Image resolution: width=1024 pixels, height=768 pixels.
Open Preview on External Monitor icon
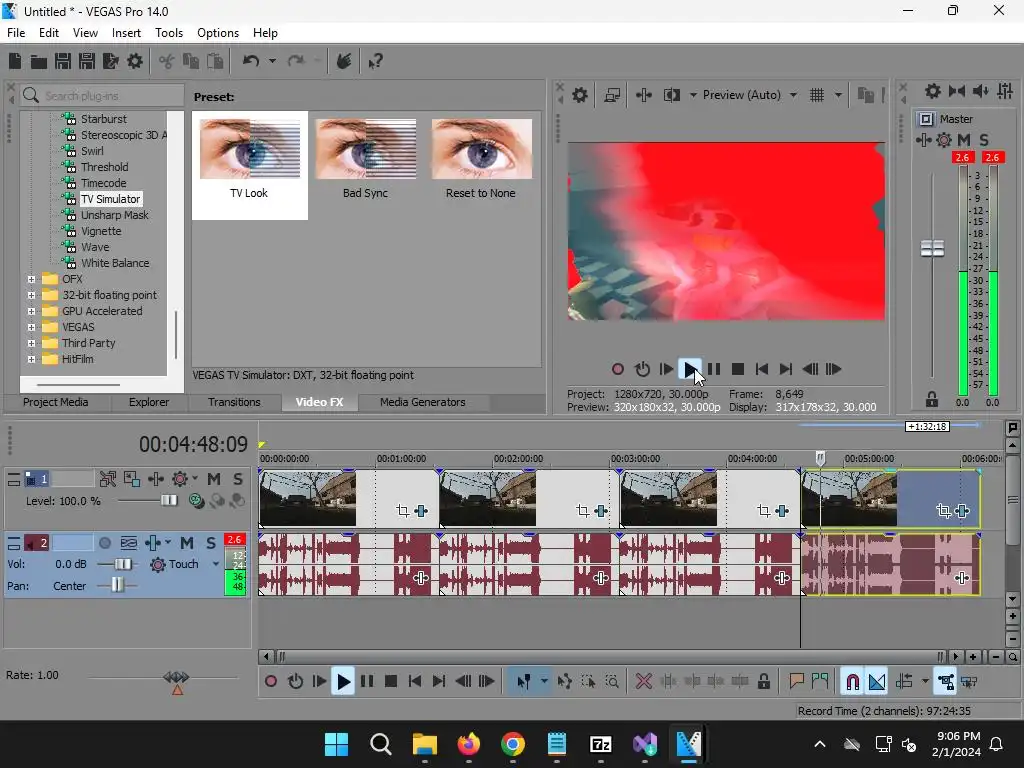(x=612, y=95)
